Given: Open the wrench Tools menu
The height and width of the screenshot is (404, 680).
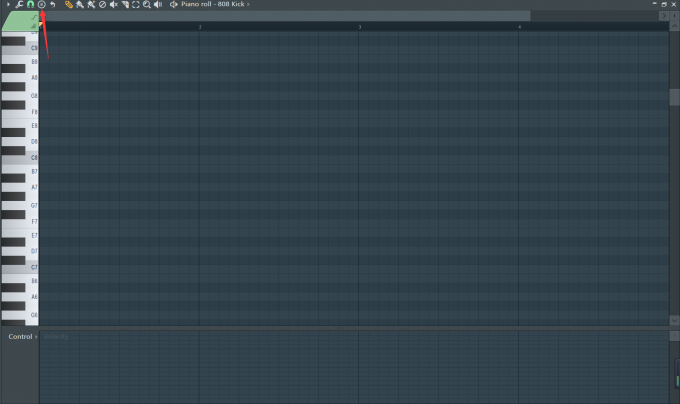Looking at the screenshot, I should (19, 4).
